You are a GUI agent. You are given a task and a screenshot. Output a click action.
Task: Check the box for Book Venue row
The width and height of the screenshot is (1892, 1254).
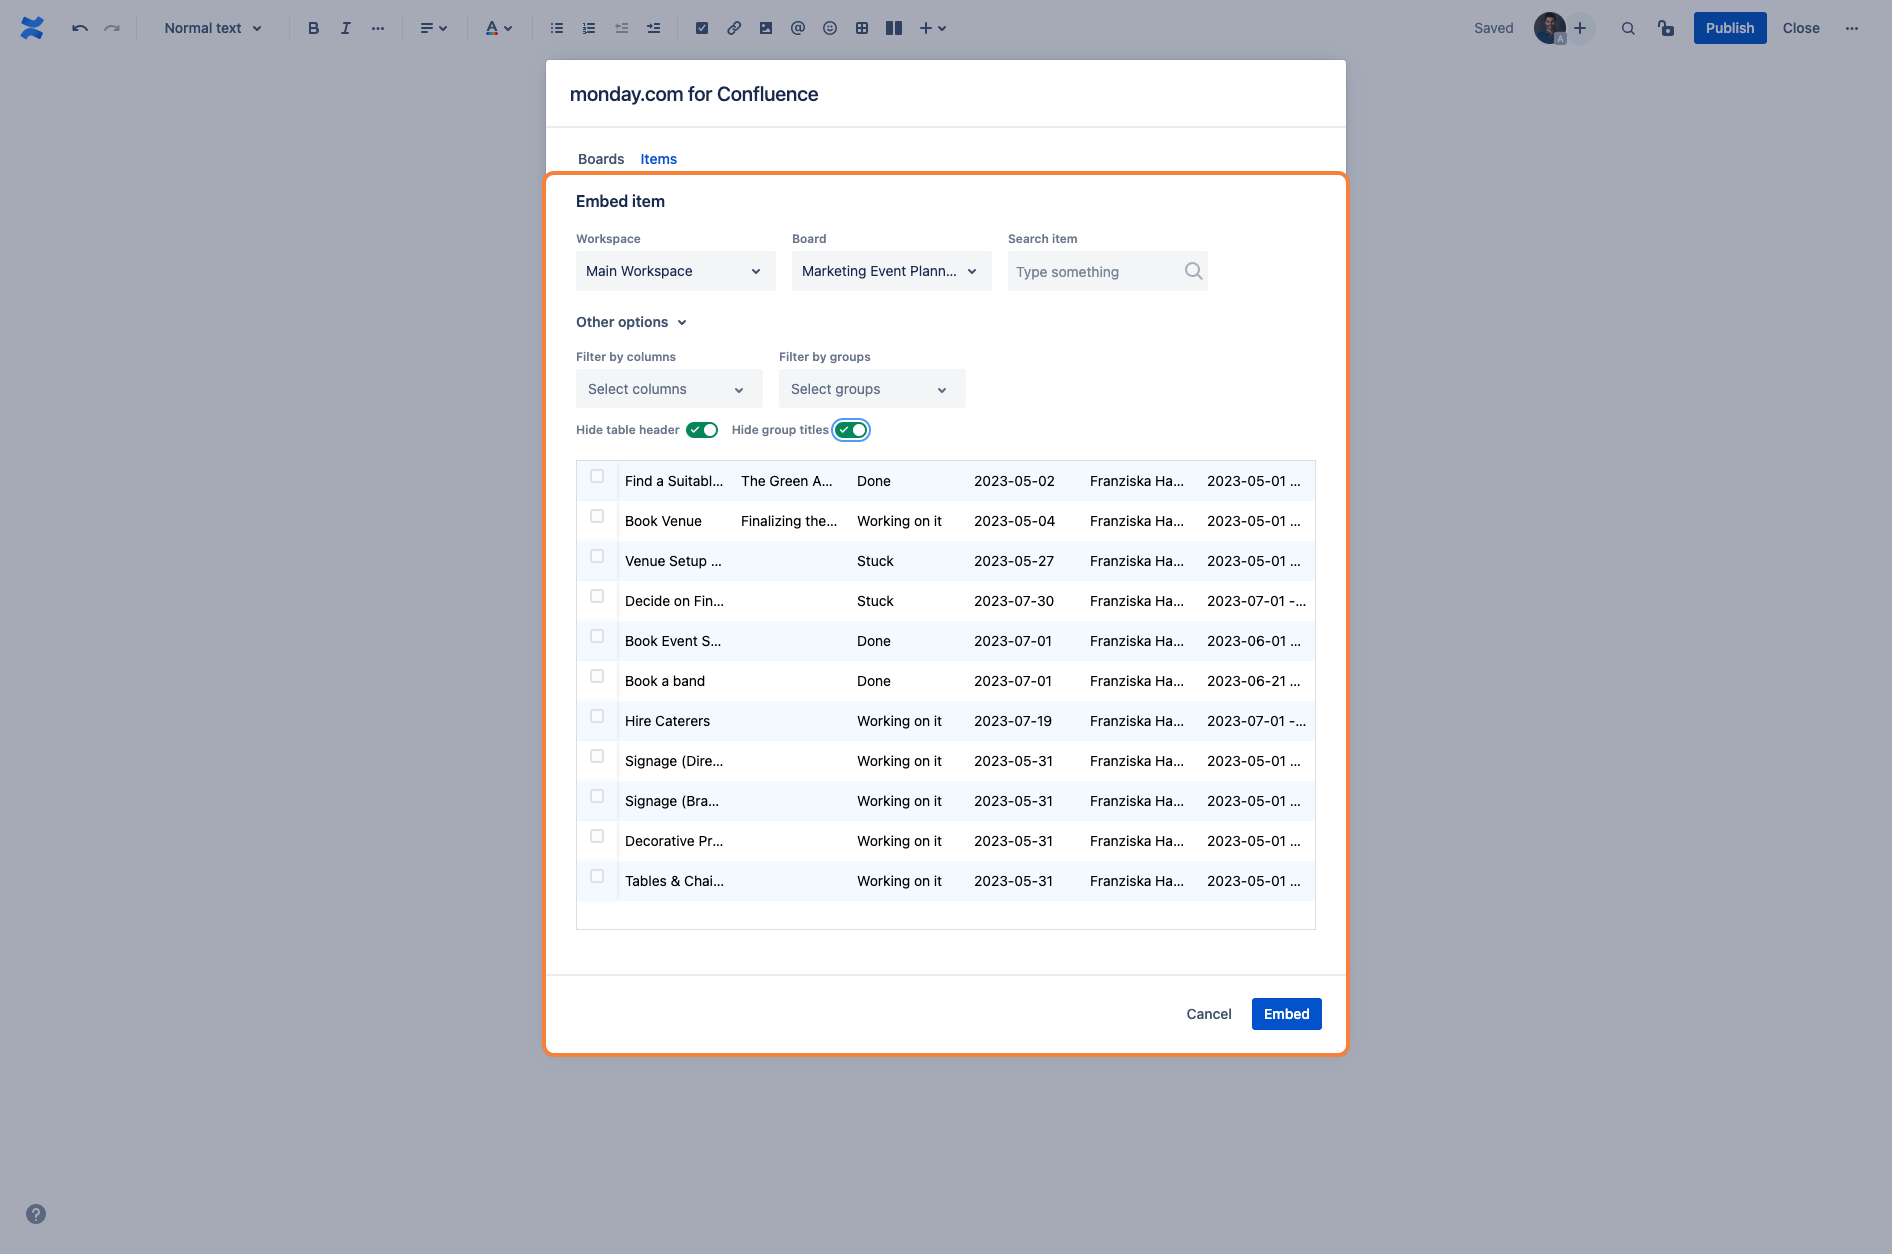click(x=597, y=517)
